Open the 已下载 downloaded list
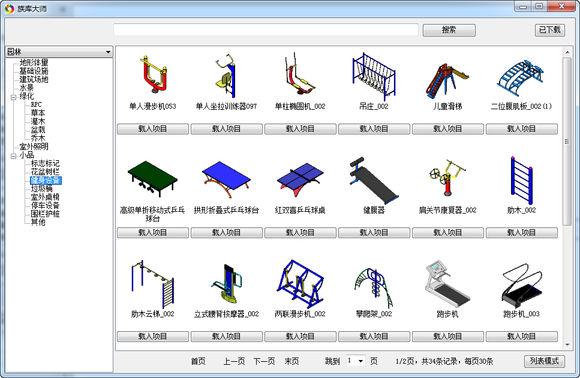The image size is (580, 378). click(x=550, y=30)
